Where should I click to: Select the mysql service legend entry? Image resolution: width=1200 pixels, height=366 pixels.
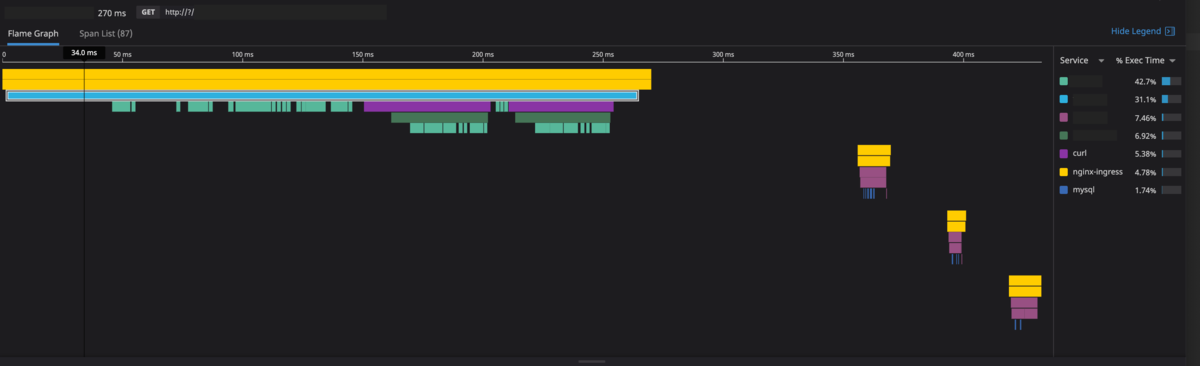tap(1121, 189)
